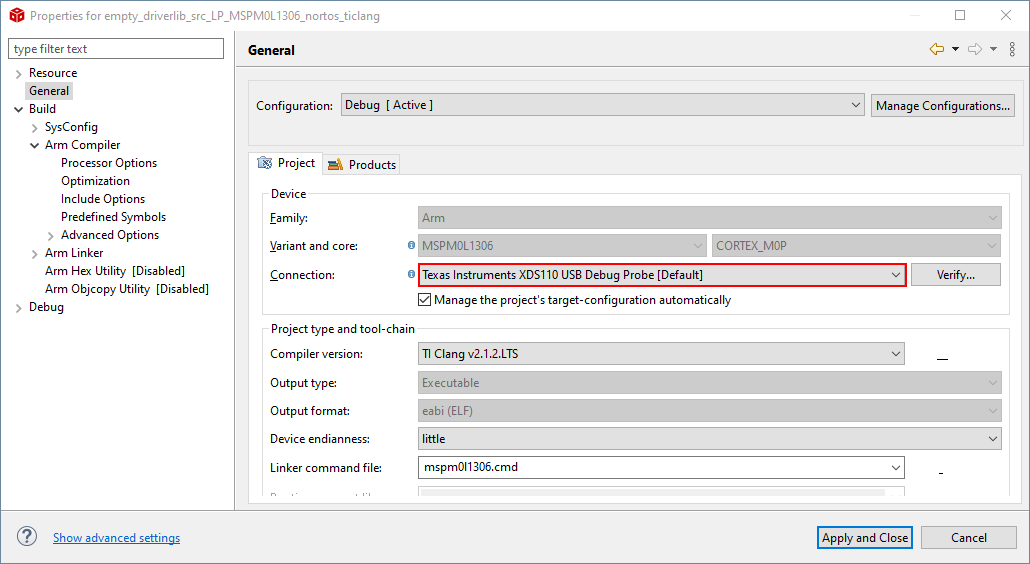Image resolution: width=1030 pixels, height=564 pixels.
Task: Open the Show advanced settings link
Action: pos(116,538)
